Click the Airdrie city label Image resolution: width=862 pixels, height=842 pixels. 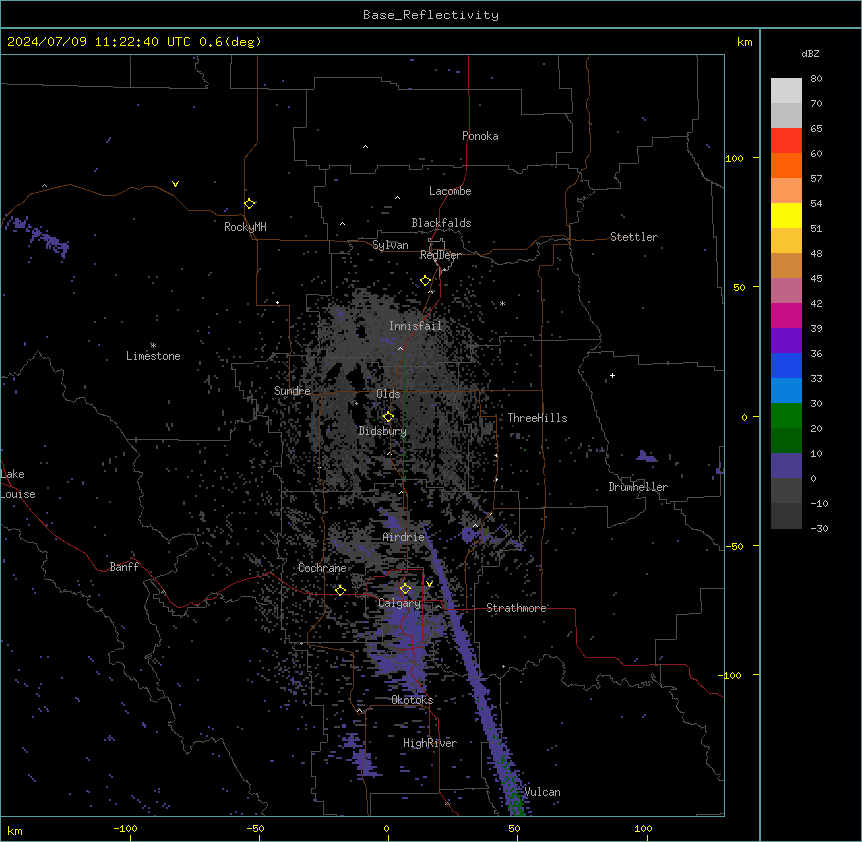click(x=403, y=537)
